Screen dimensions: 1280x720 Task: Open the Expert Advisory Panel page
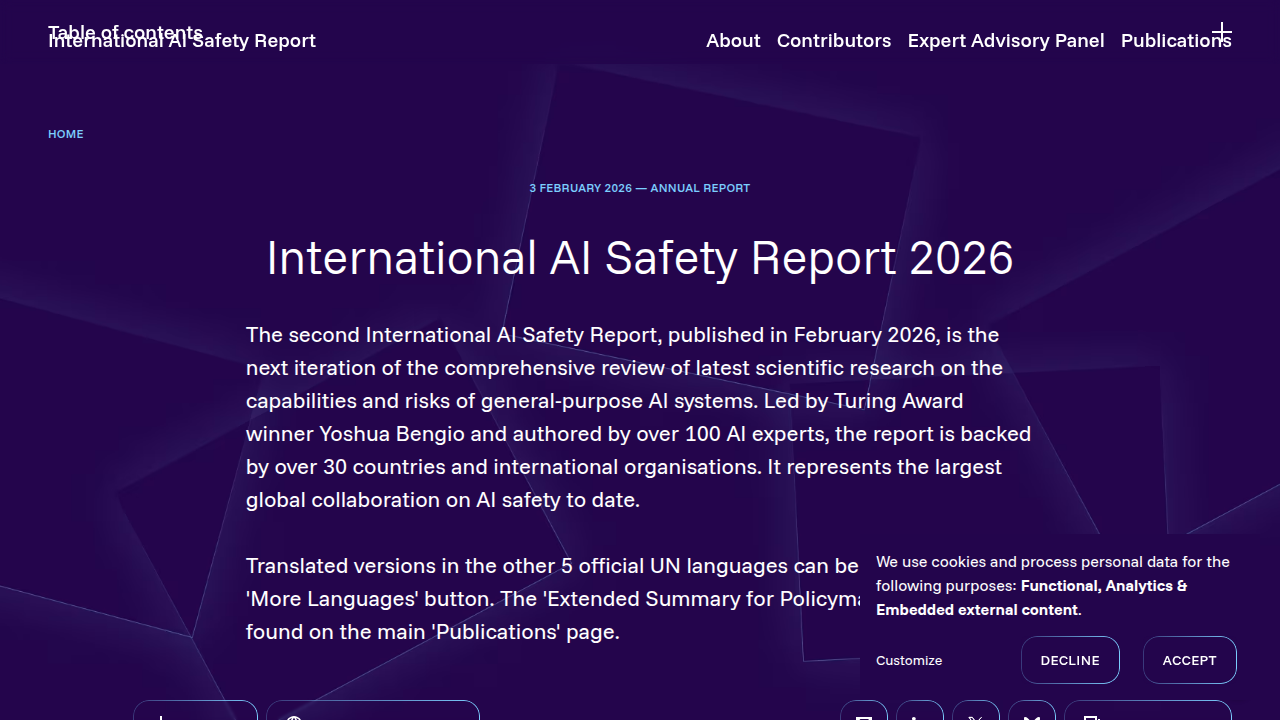[1006, 41]
